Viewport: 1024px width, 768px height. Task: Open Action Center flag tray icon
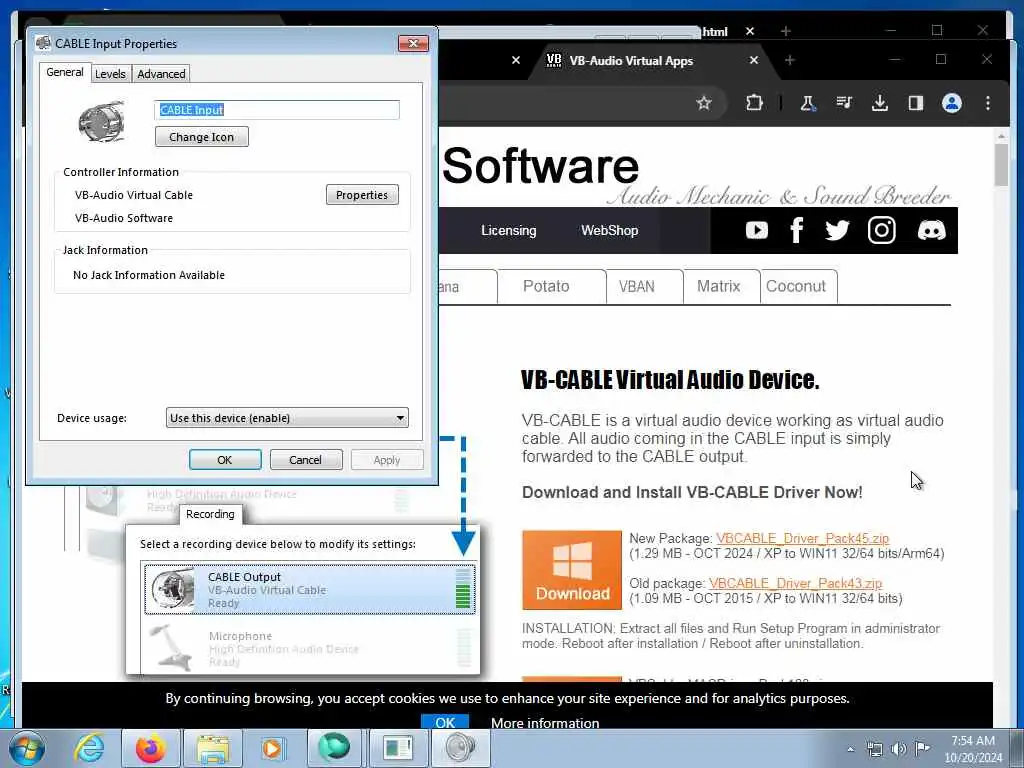tap(922, 748)
